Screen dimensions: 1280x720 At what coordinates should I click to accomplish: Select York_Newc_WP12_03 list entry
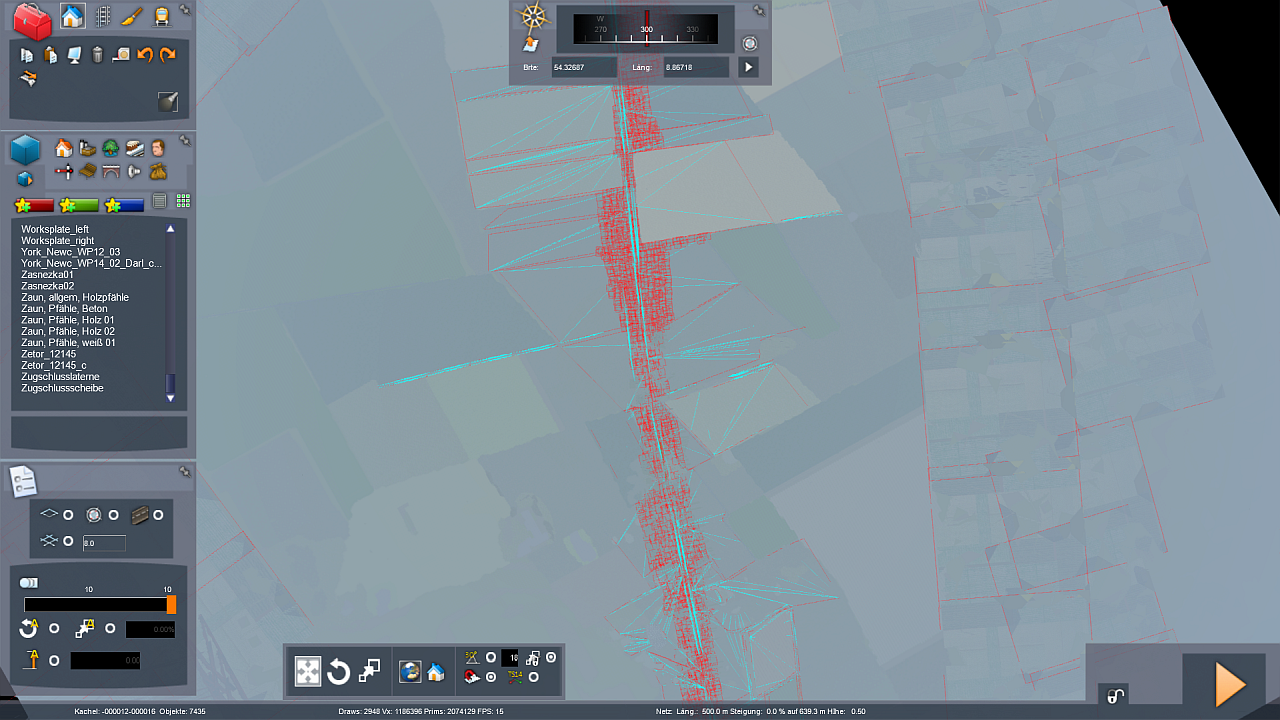[70, 252]
